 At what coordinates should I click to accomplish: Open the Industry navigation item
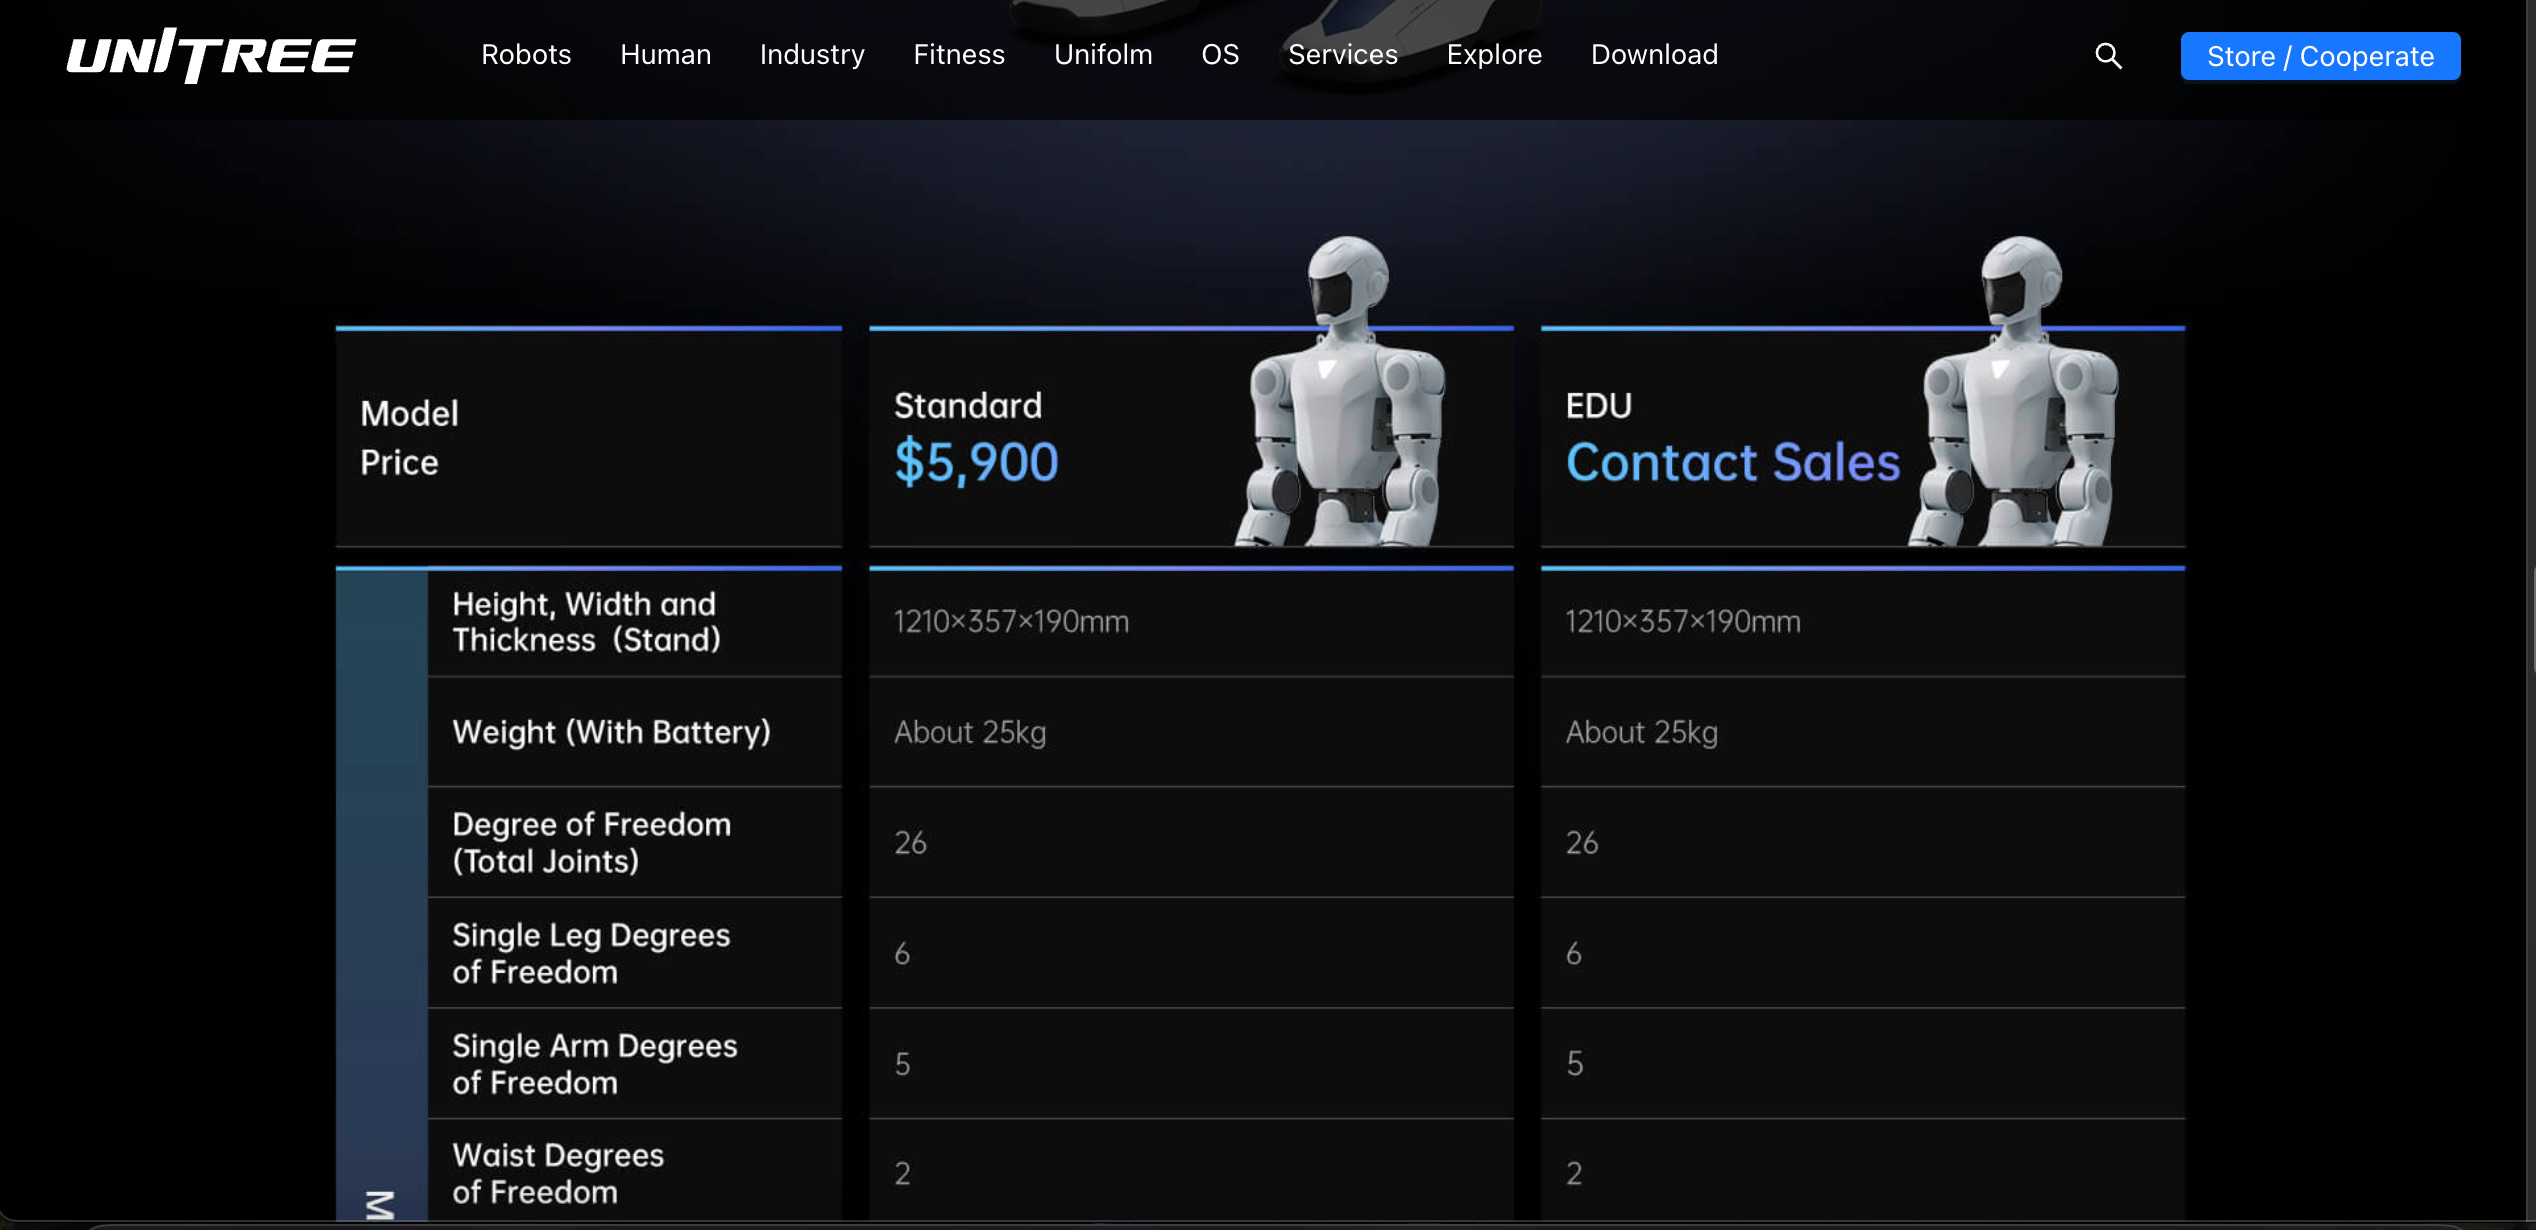[x=812, y=55]
